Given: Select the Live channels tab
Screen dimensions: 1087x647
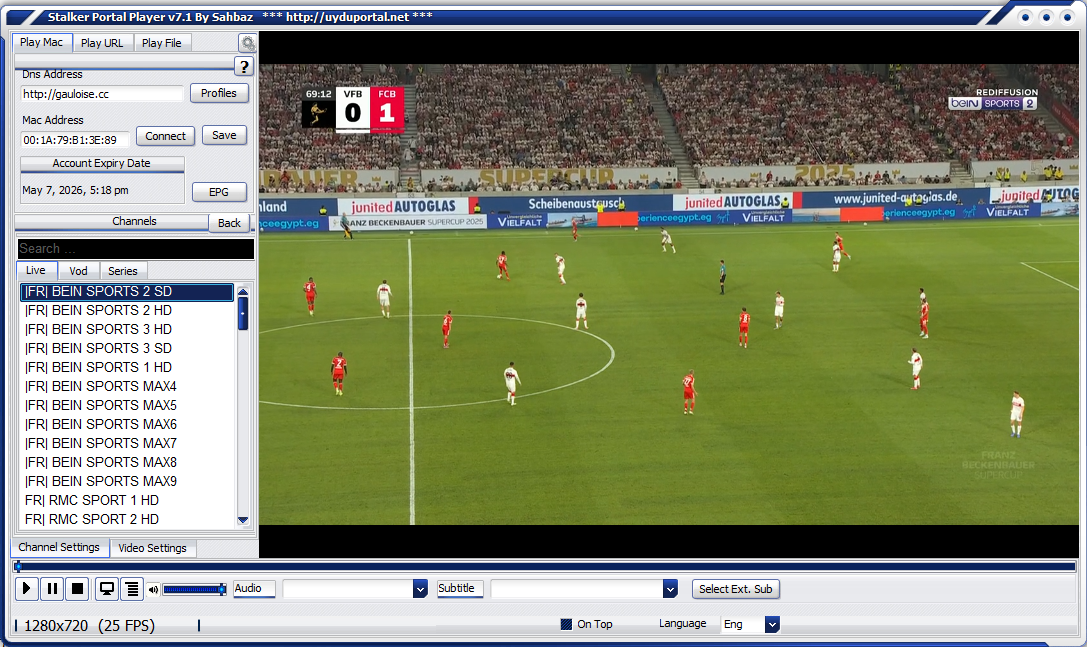Looking at the screenshot, I should coord(36,270).
